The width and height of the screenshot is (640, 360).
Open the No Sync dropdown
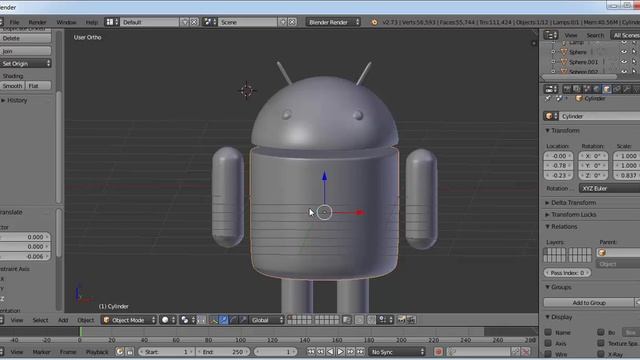click(397, 352)
